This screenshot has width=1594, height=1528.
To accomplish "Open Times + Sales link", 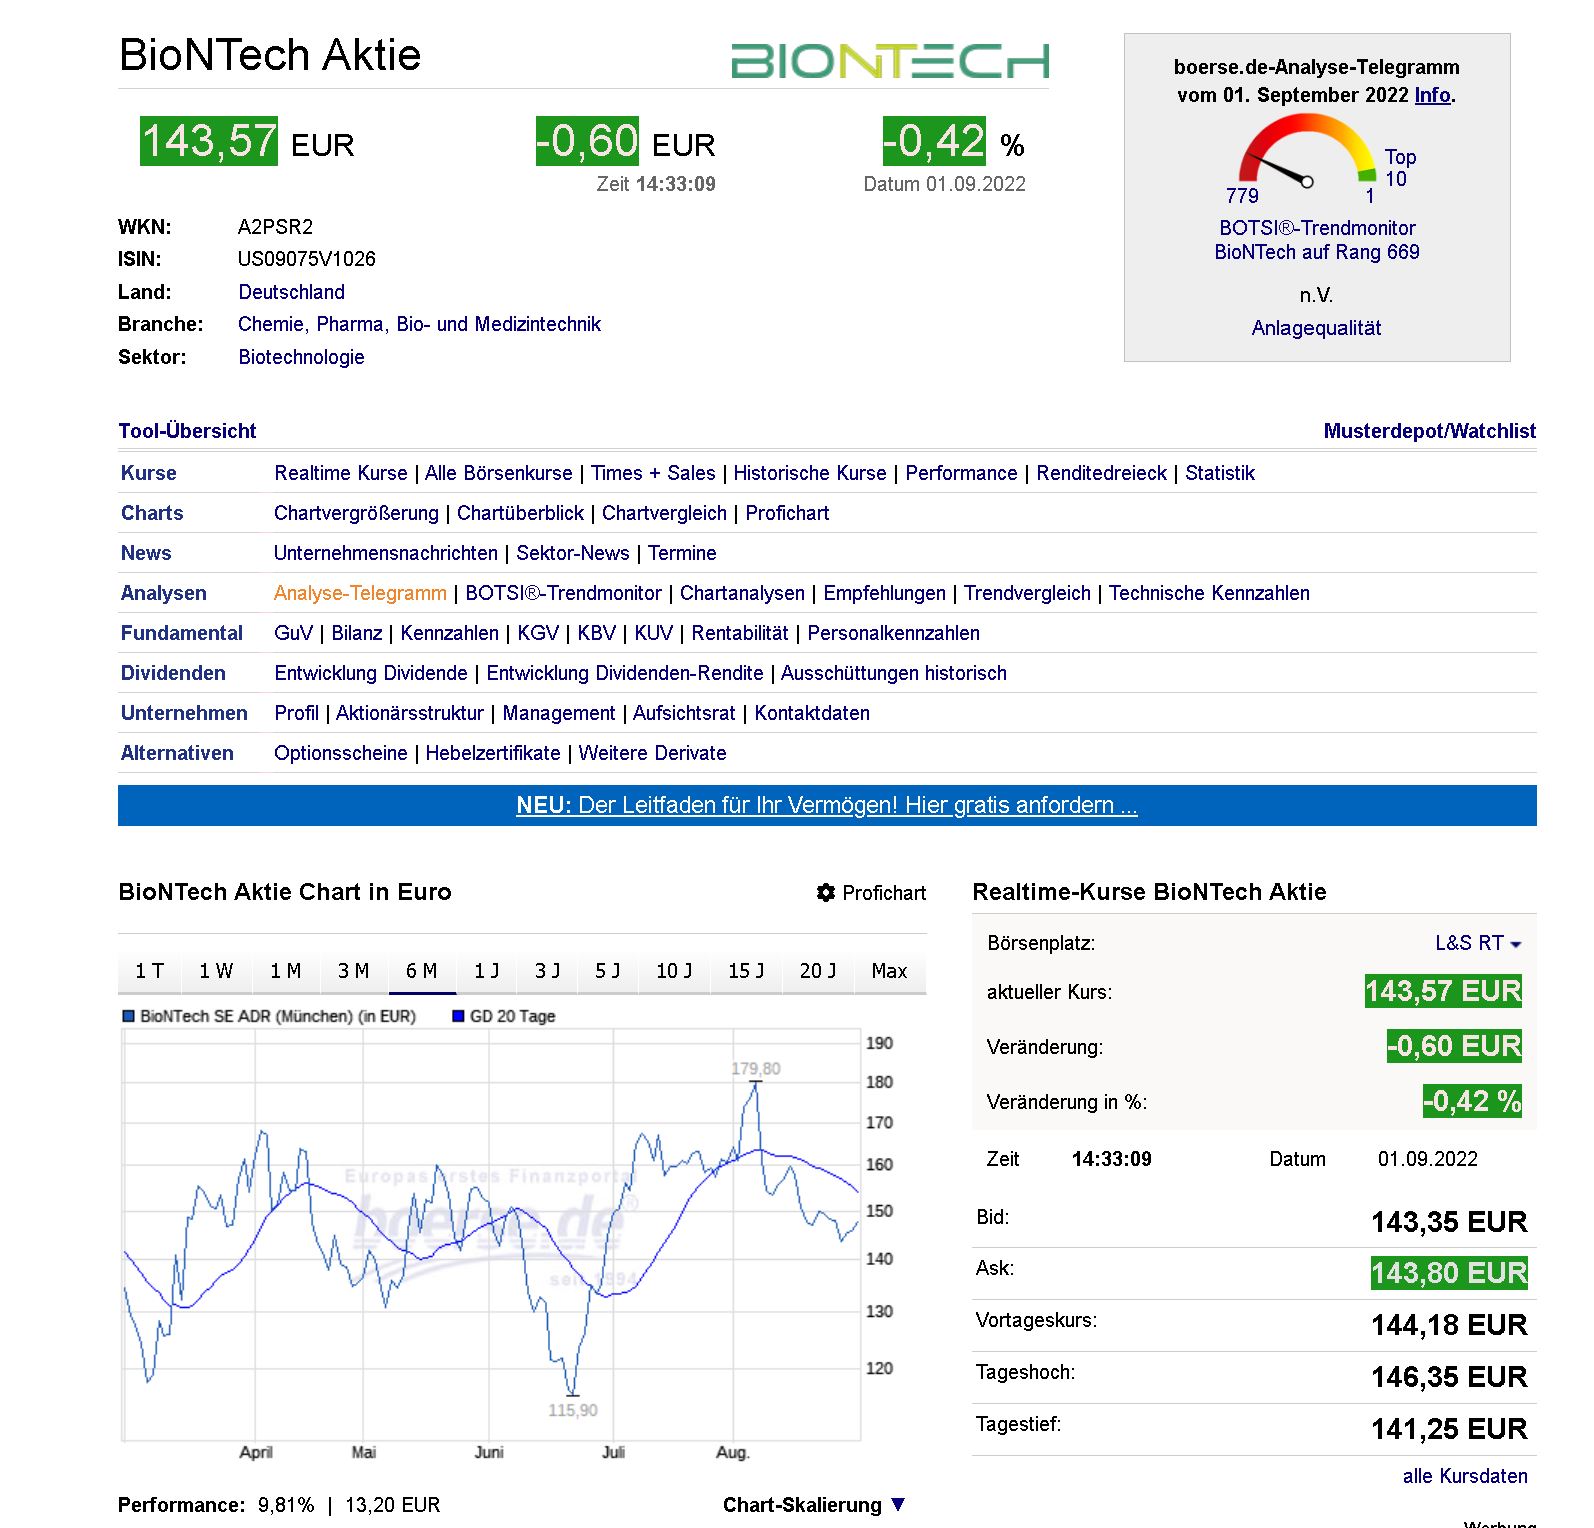I will coord(653,473).
